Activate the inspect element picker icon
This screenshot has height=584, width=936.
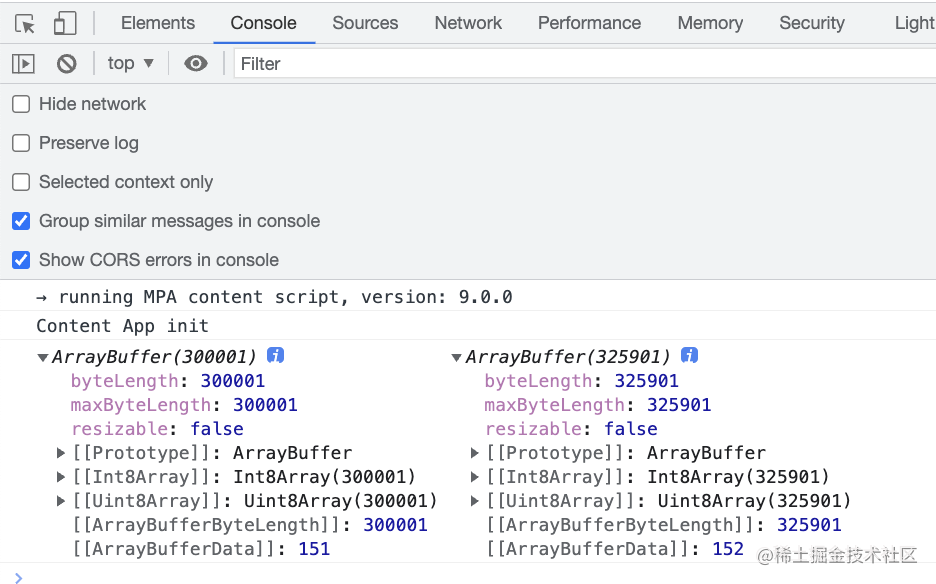25,23
